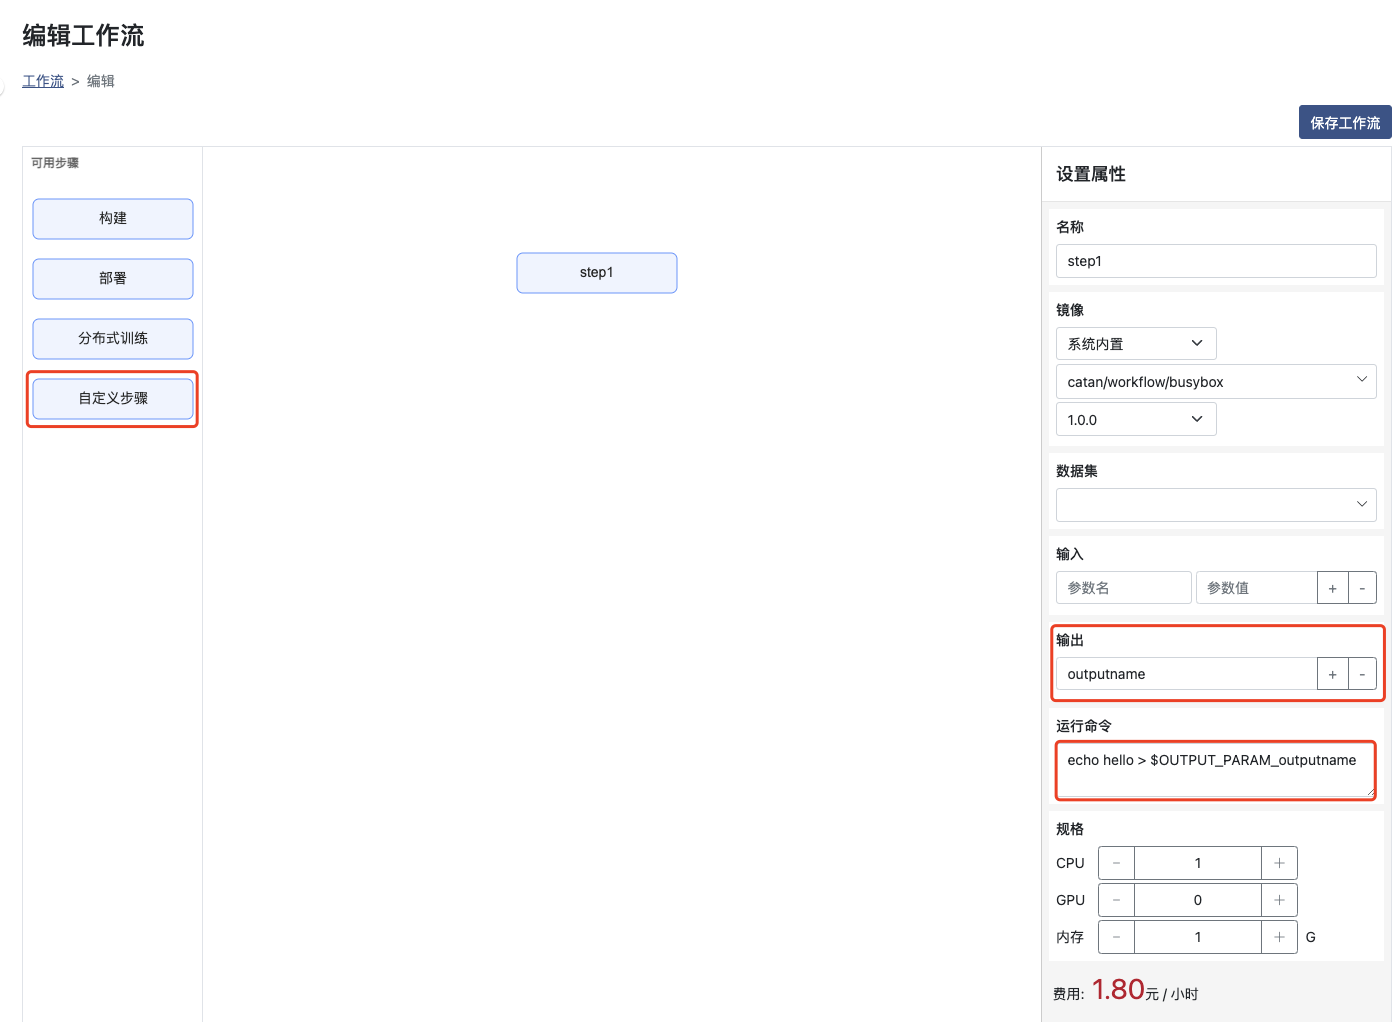Image resolution: width=1398 pixels, height=1022 pixels.
Task: Expand the 数据集 dataset dropdown
Action: [x=1215, y=505]
